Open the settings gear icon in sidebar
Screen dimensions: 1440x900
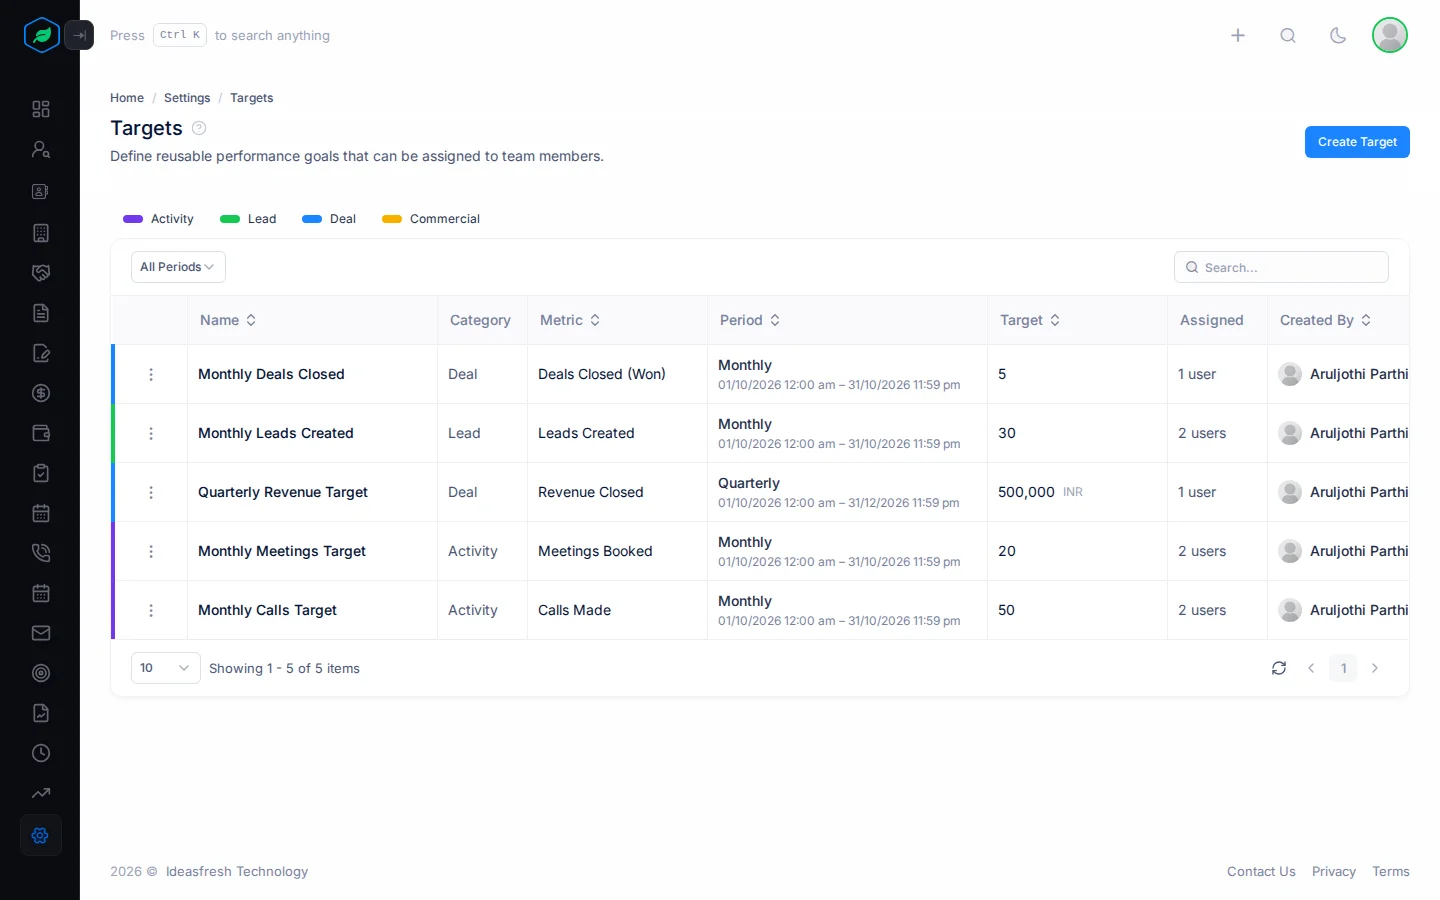click(x=41, y=835)
